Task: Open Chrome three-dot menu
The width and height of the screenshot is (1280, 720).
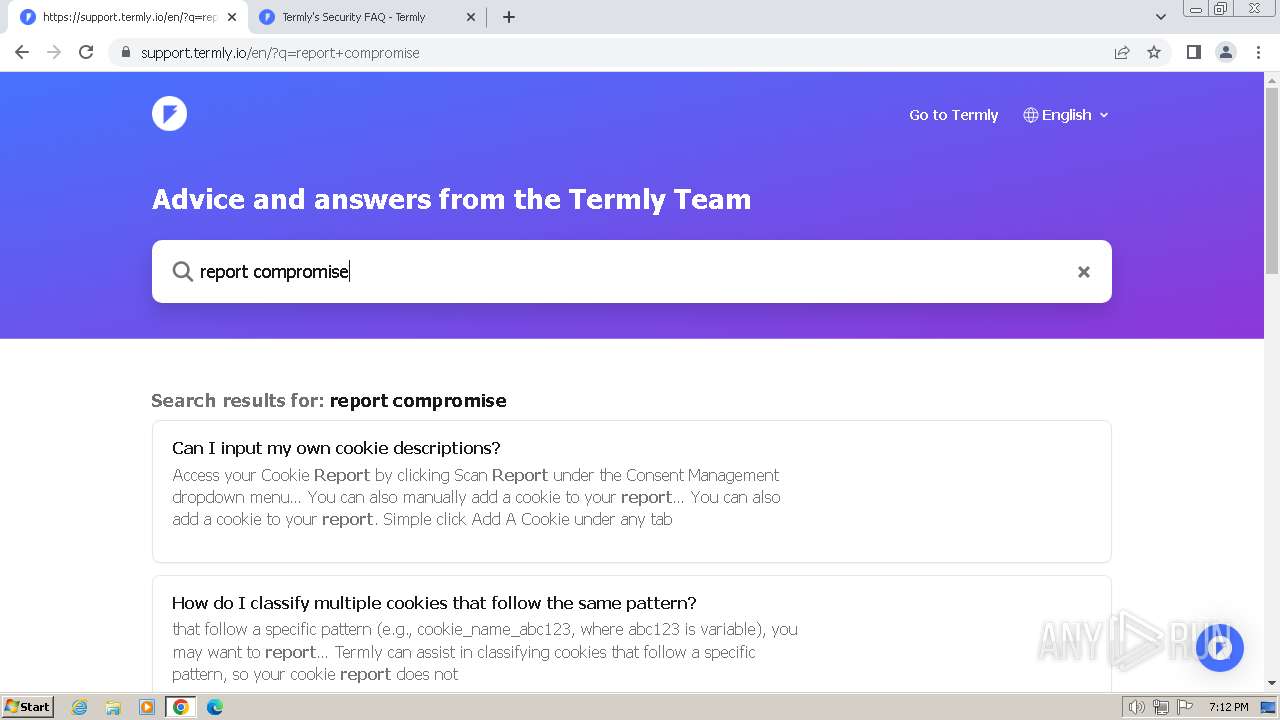Action: pyautogui.click(x=1259, y=52)
